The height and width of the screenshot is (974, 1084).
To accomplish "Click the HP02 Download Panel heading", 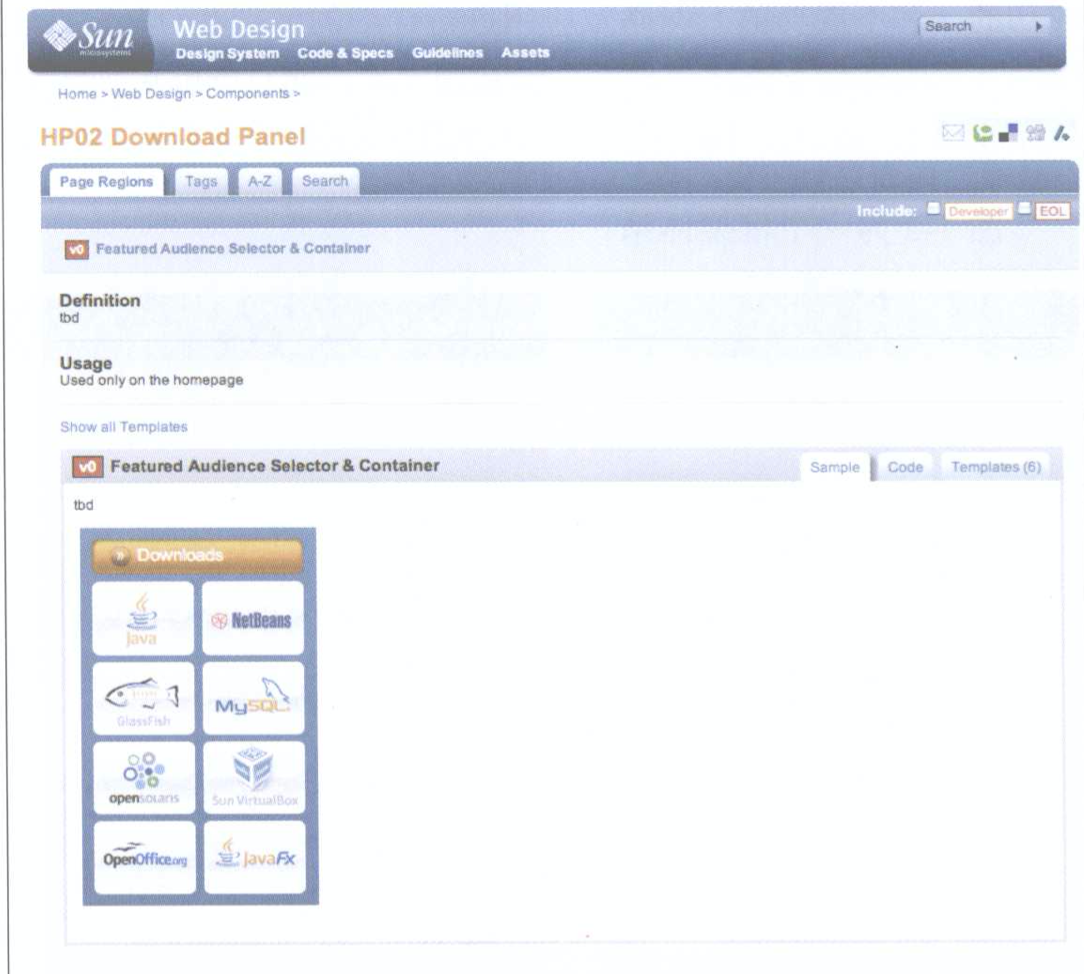I will pyautogui.click(x=173, y=137).
